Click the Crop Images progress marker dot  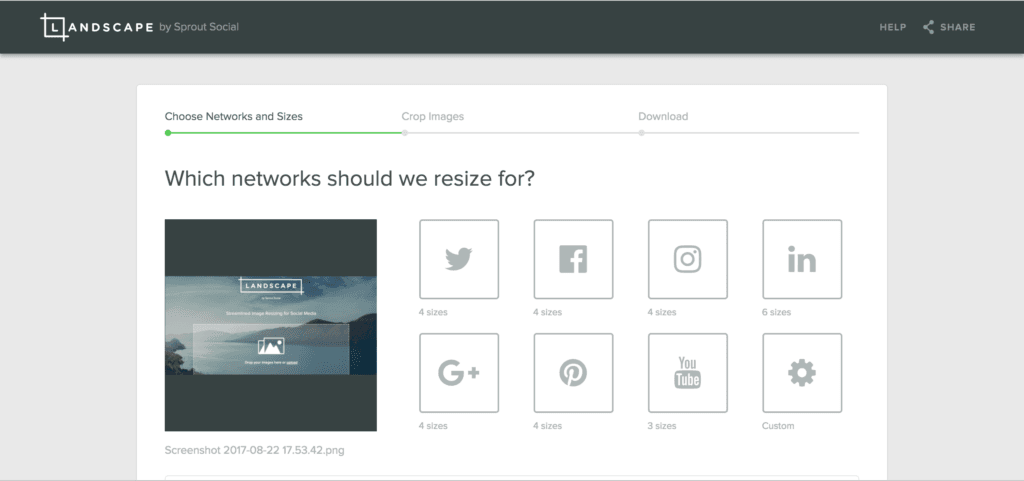point(404,132)
